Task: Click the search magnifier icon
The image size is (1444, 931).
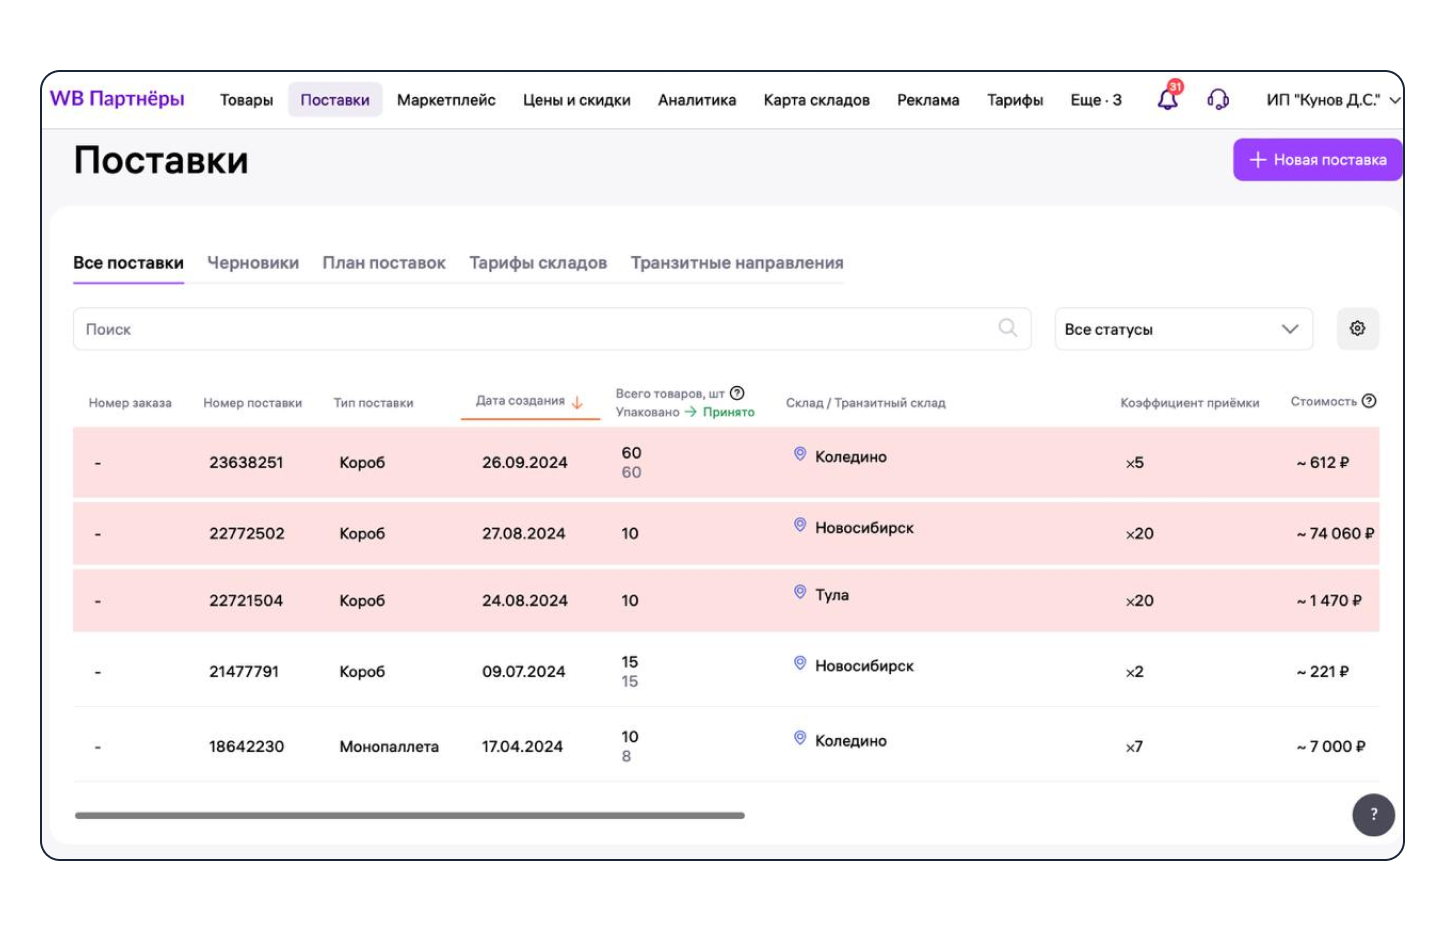Action: 1008,328
